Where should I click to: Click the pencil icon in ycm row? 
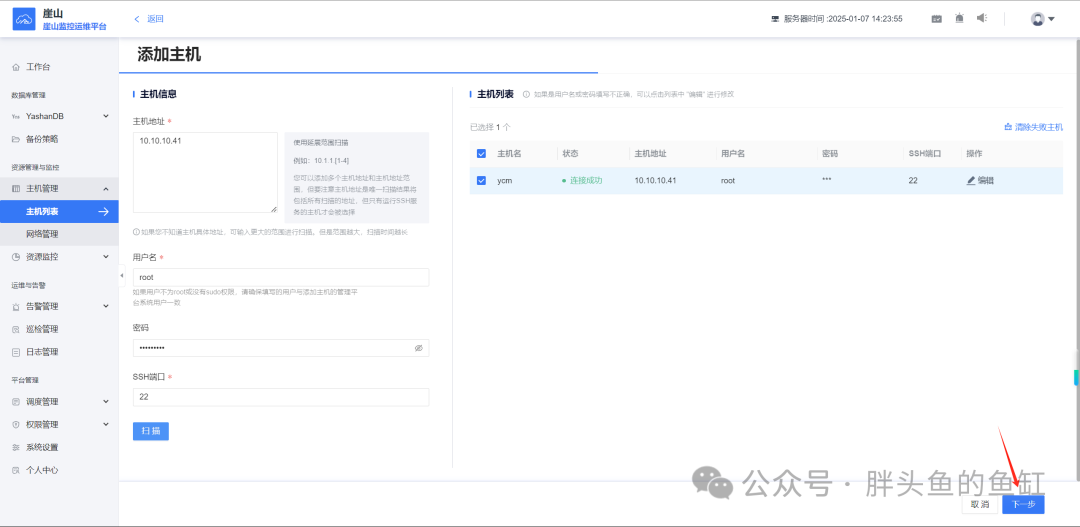coord(971,180)
